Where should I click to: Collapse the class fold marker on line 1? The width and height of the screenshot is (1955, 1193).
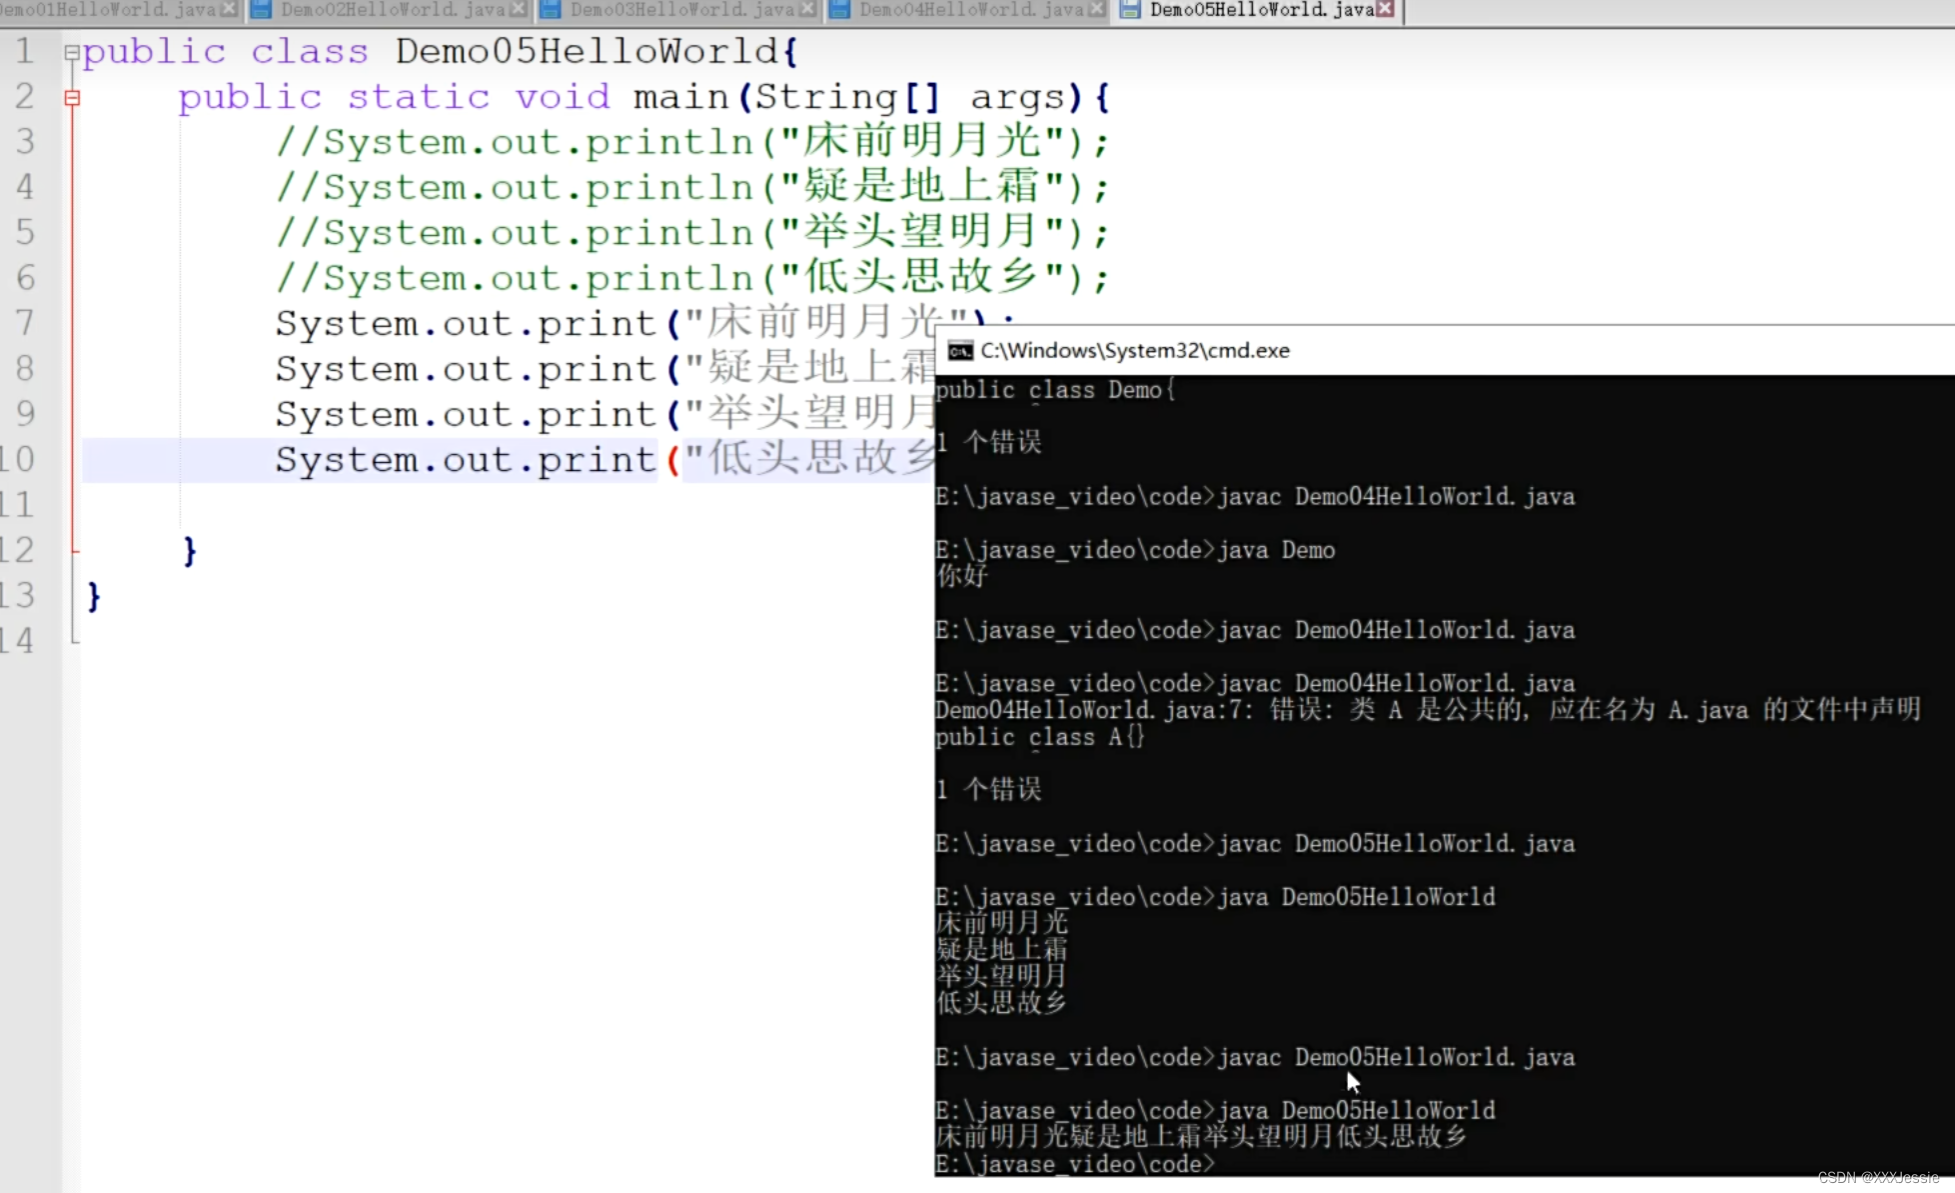coord(72,52)
